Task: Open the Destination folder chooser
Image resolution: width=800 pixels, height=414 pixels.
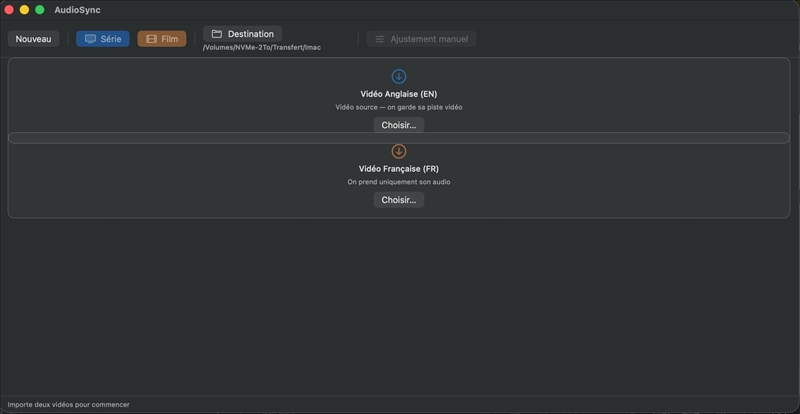Action: [242, 34]
